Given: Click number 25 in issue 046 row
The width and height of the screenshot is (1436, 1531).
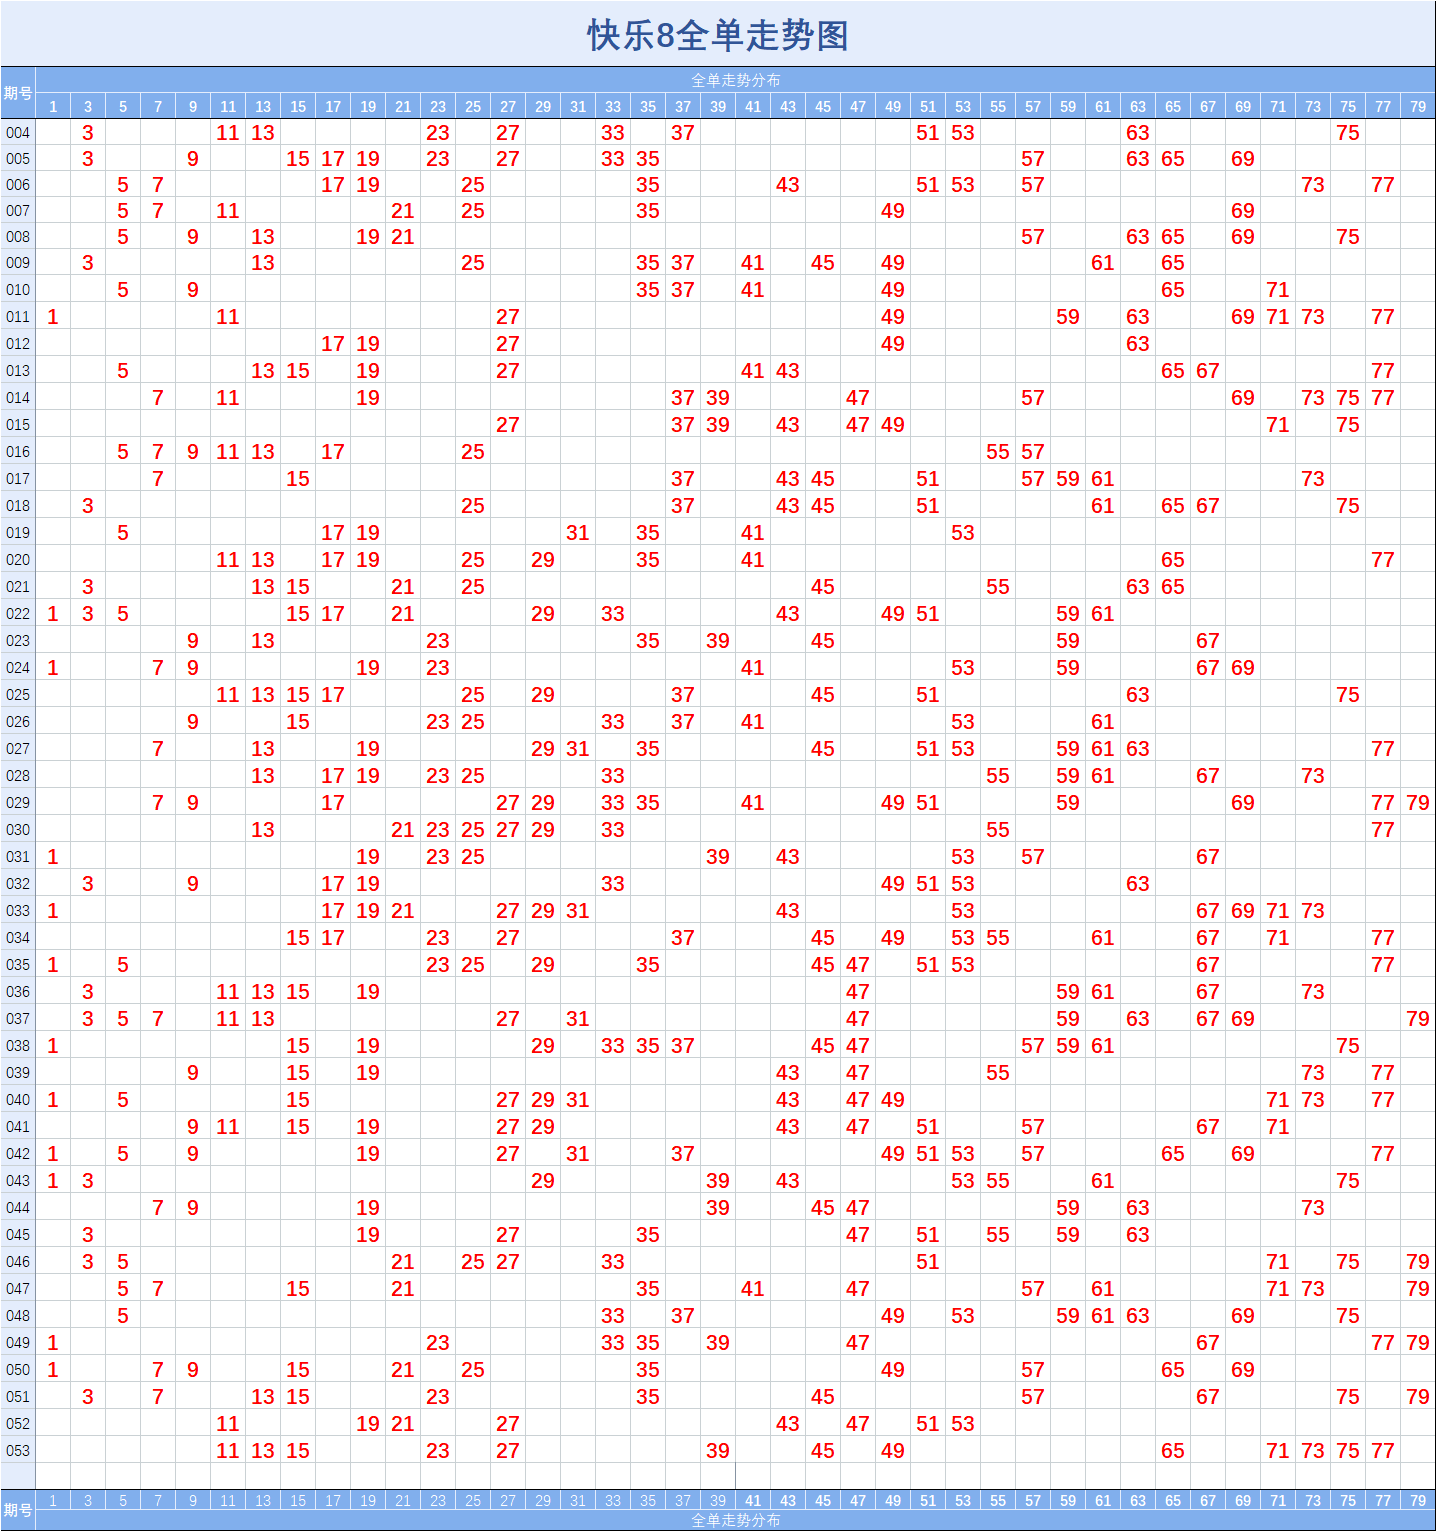Looking at the screenshot, I should (x=473, y=1261).
